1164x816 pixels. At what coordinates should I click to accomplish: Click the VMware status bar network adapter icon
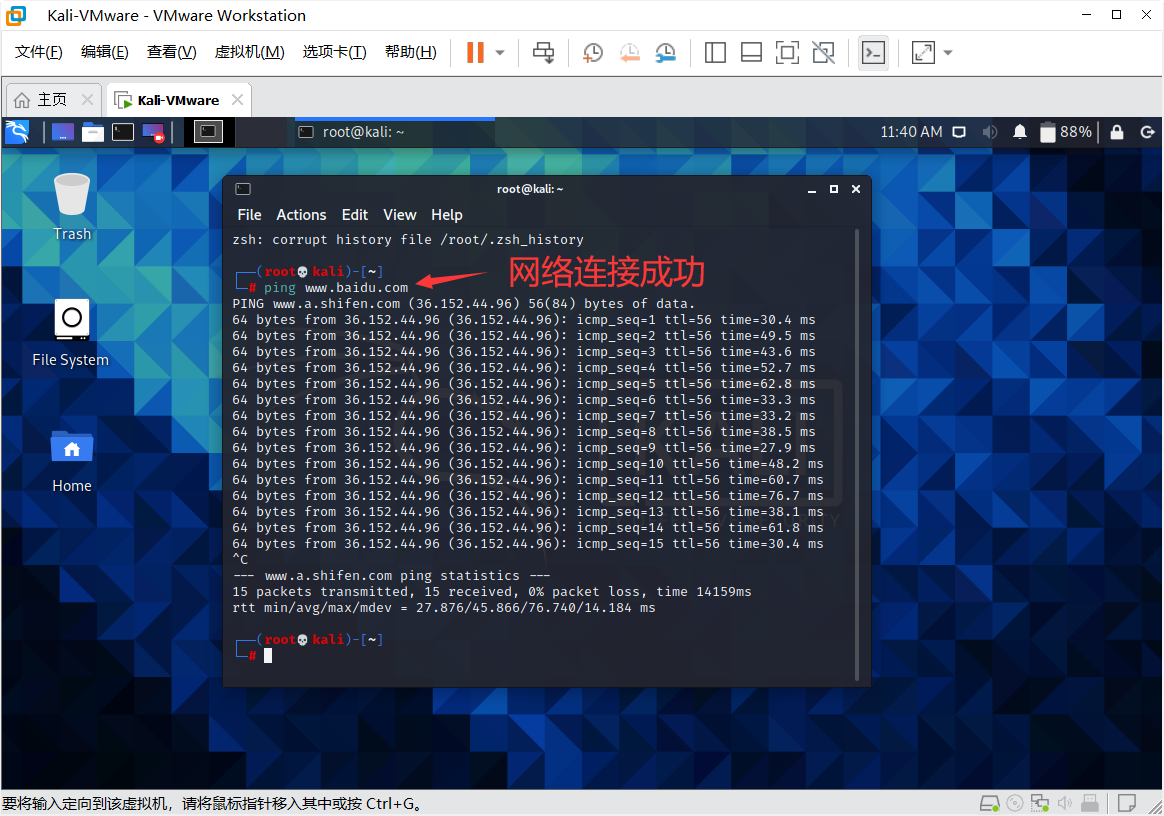coord(1040,803)
